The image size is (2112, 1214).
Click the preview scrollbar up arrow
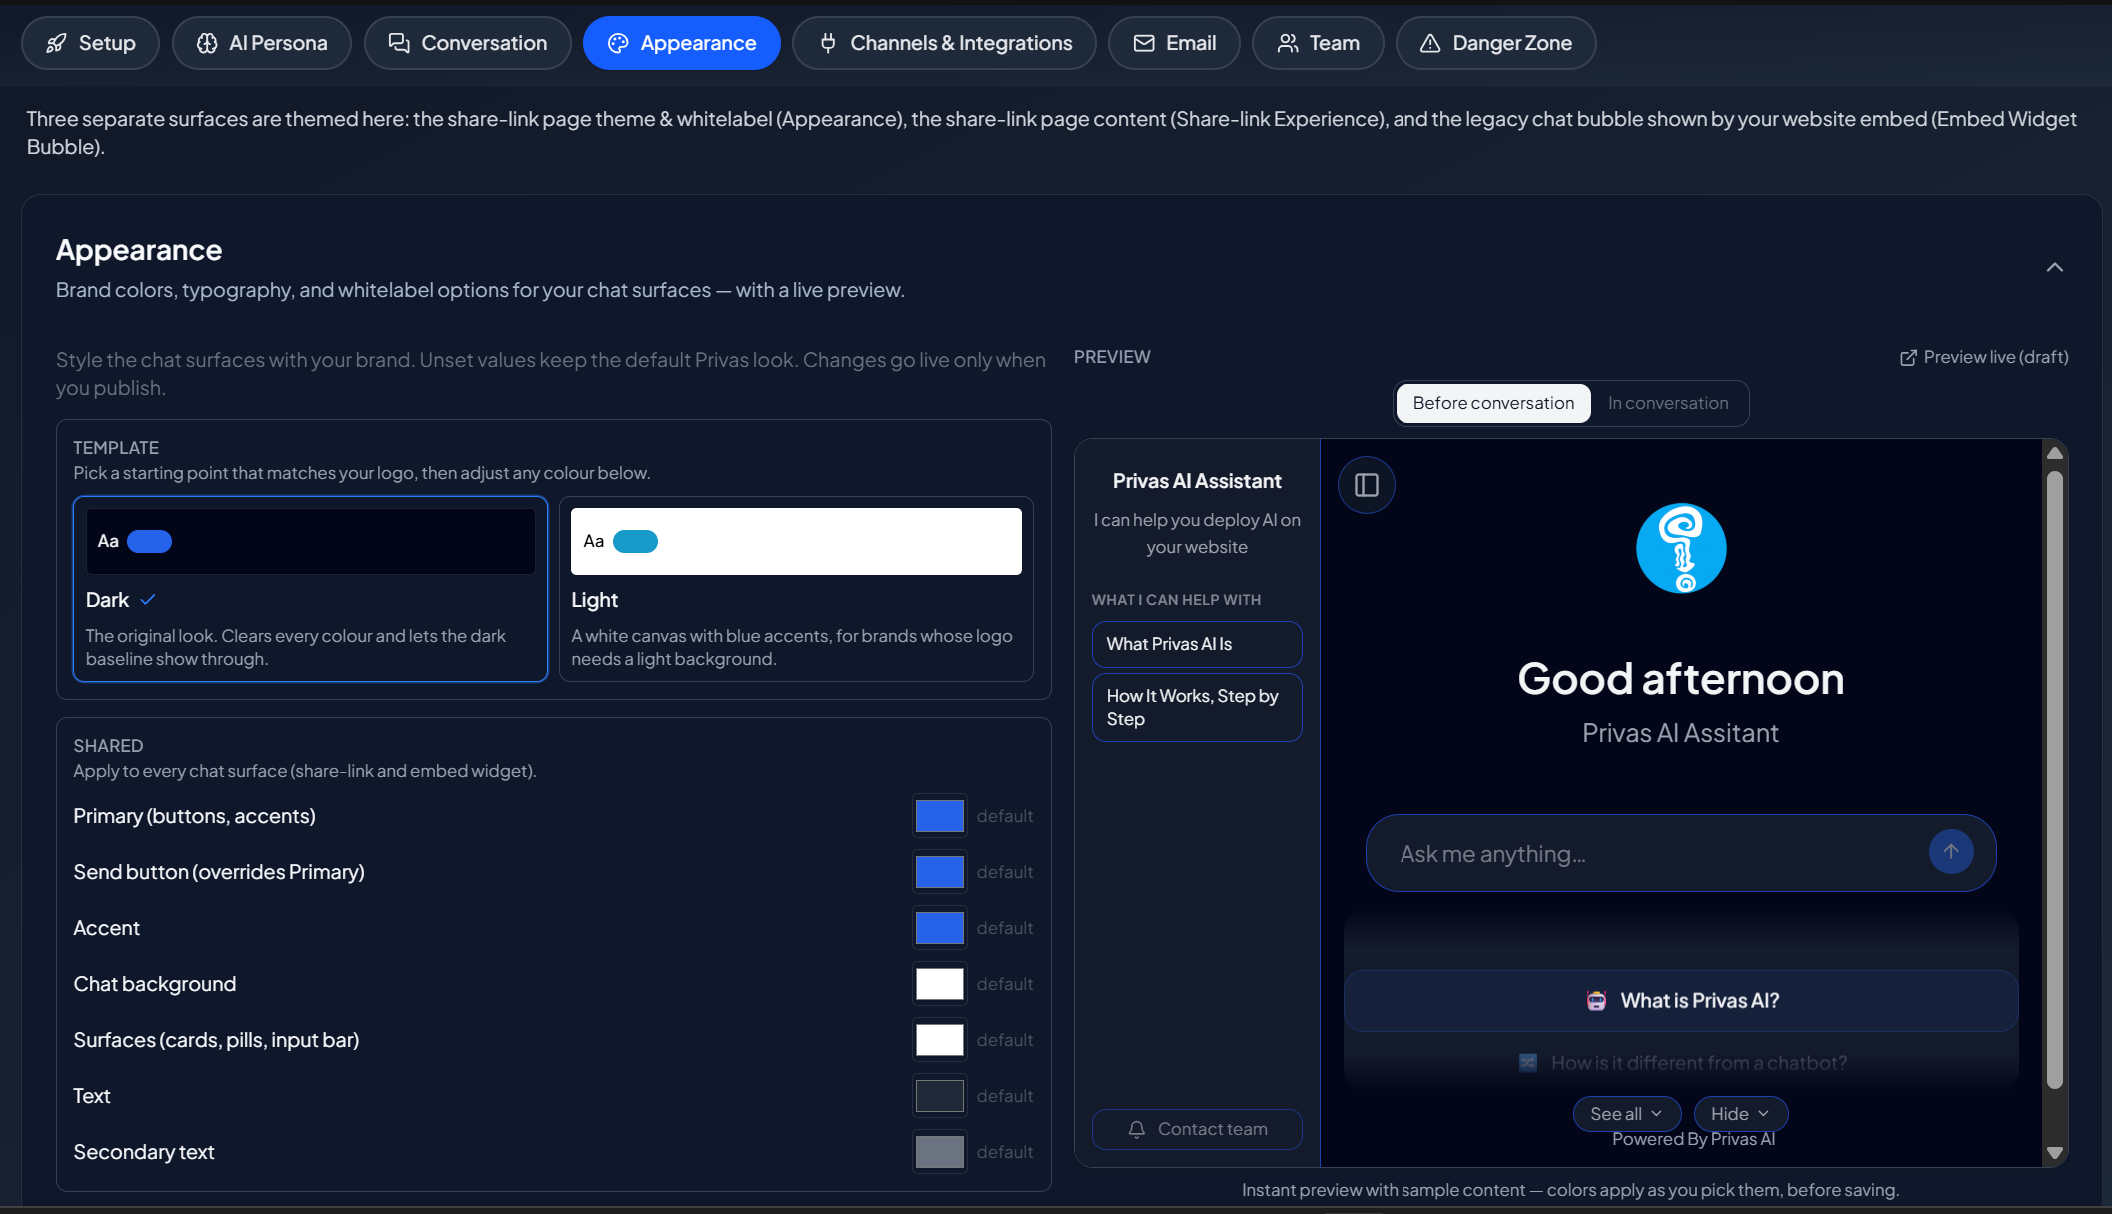2055,453
